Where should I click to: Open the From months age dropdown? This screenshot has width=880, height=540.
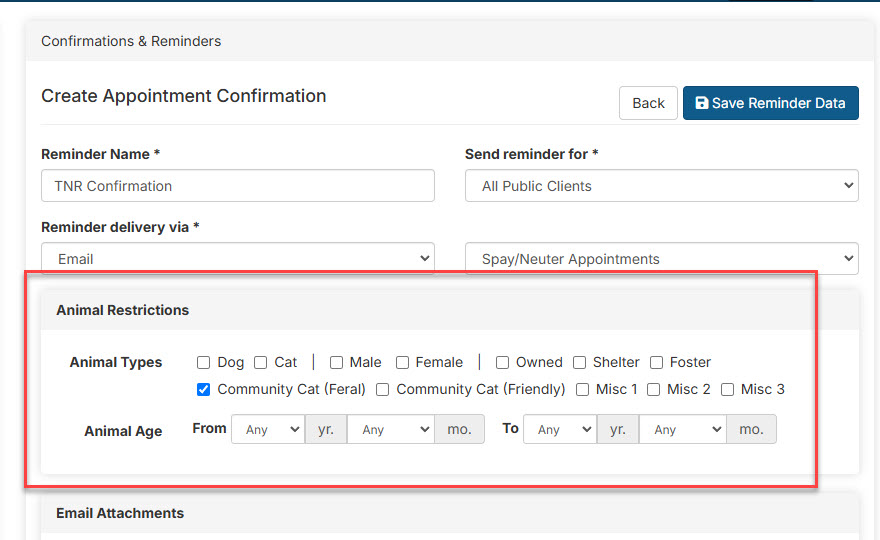click(x=391, y=429)
